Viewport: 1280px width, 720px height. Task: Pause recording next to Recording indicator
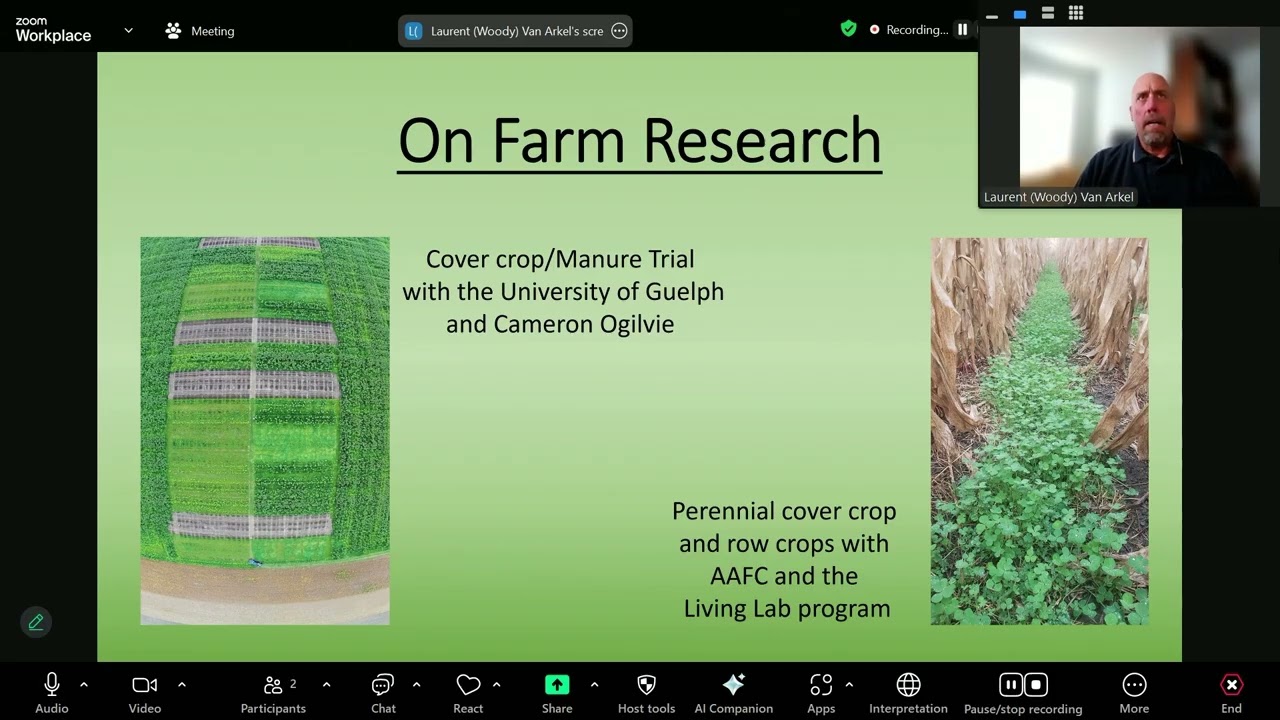tap(962, 30)
